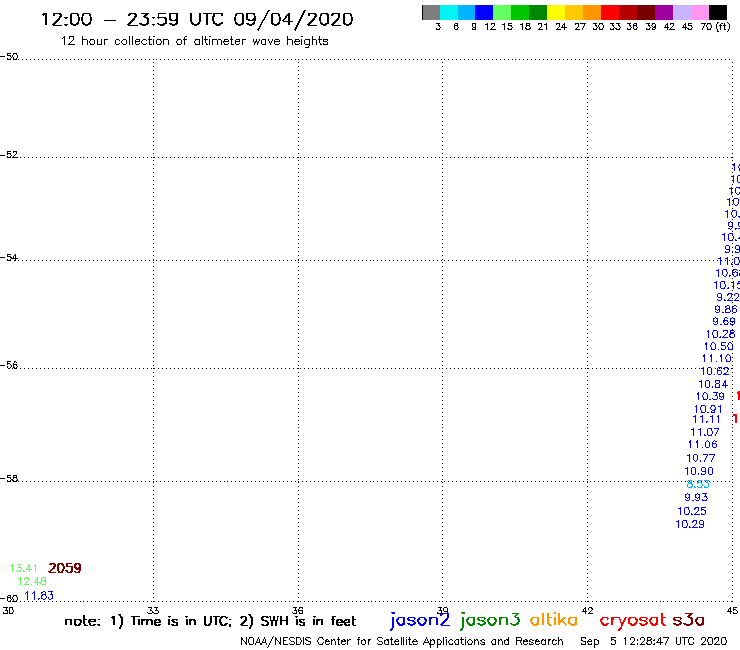Click the yellow swatch in the color legend

coord(556,12)
